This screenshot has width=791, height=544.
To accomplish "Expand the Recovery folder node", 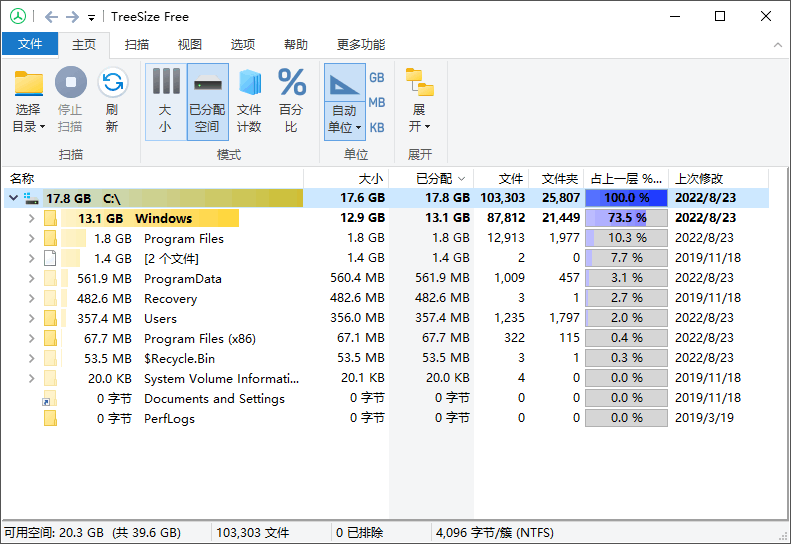I will 32,298.
